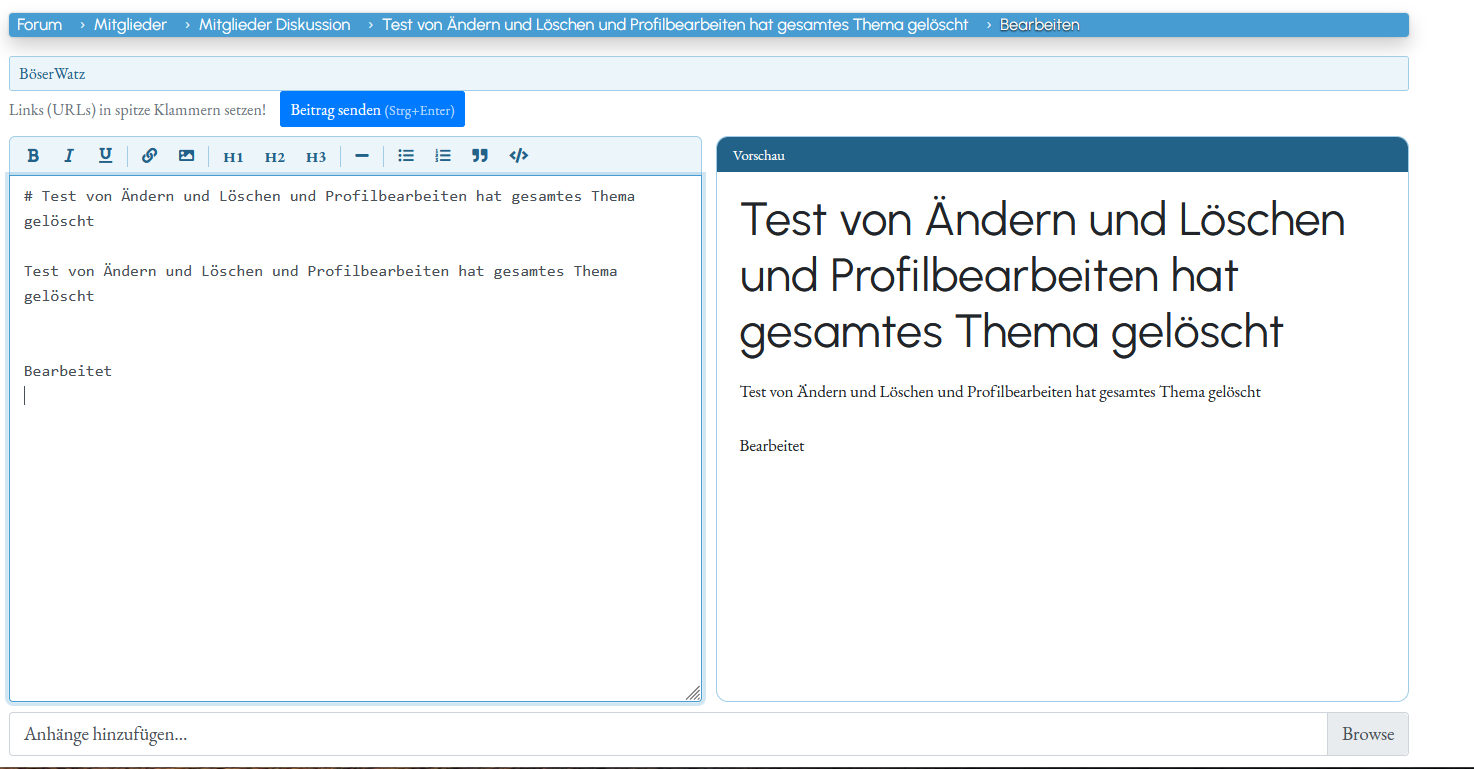The image size is (1474, 769).
Task: Go to Forum in breadcrumb
Action: tap(39, 25)
